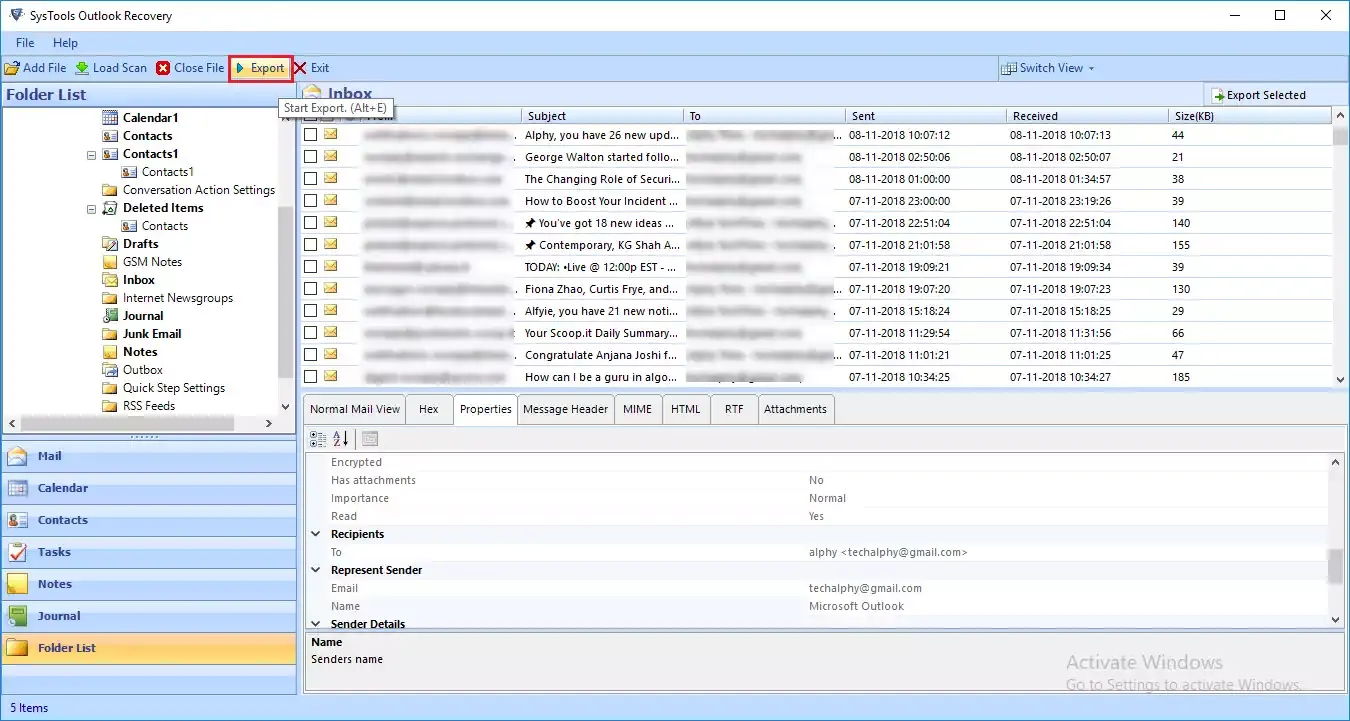The image size is (1350, 721).
Task: Open the File menu
Action: tap(25, 43)
